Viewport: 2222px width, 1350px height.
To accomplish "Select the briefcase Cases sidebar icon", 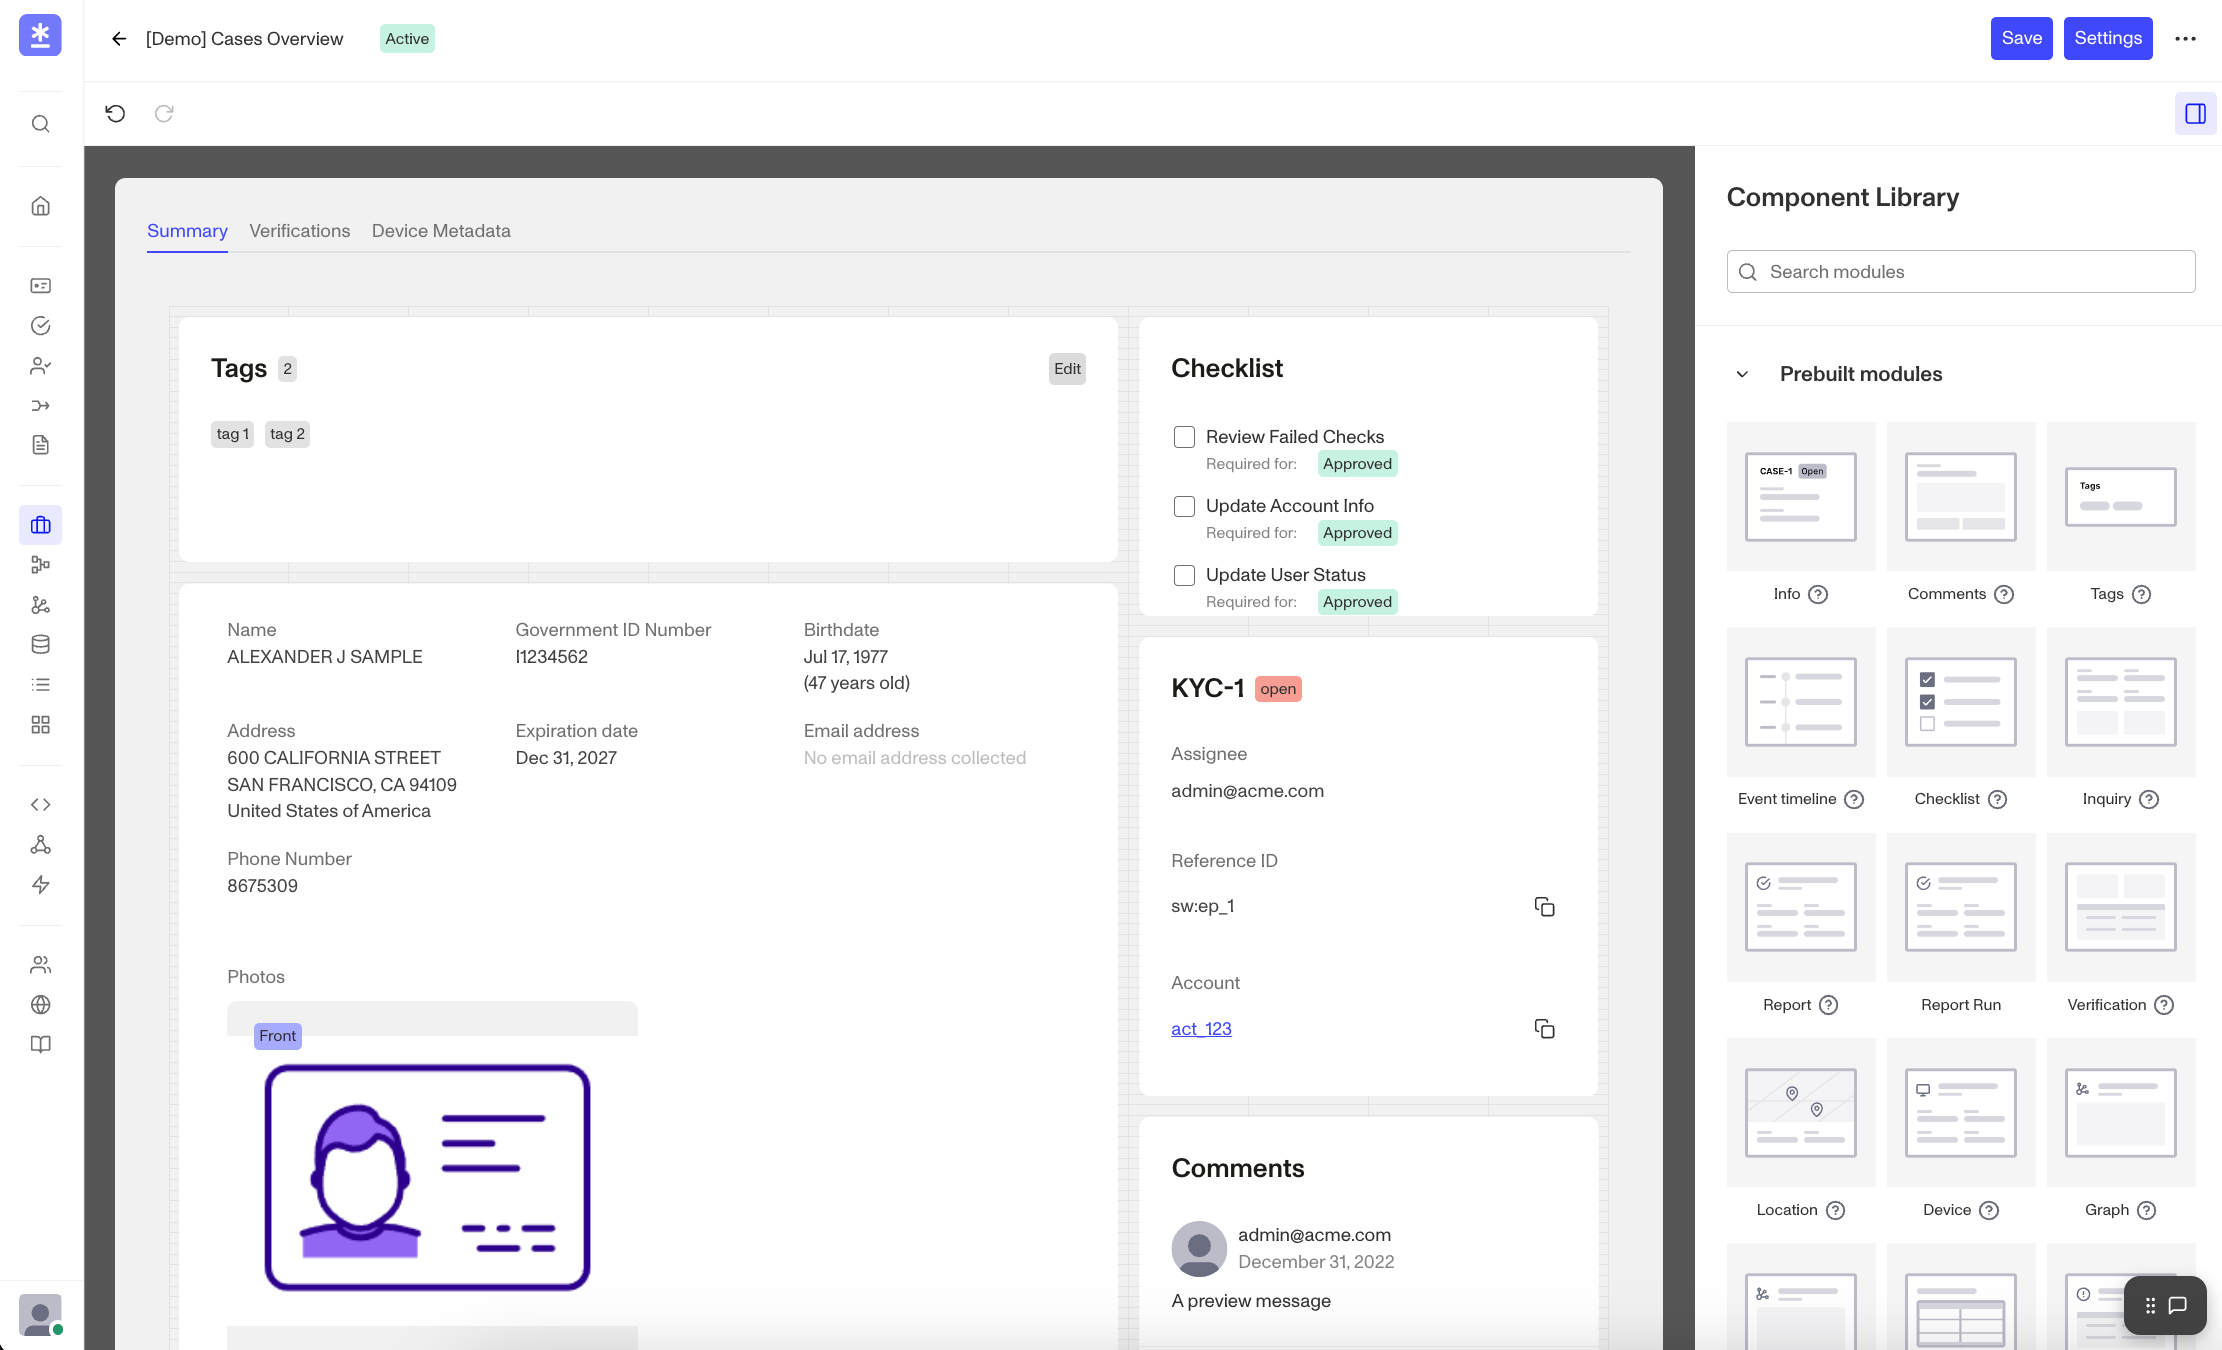I will [40, 525].
